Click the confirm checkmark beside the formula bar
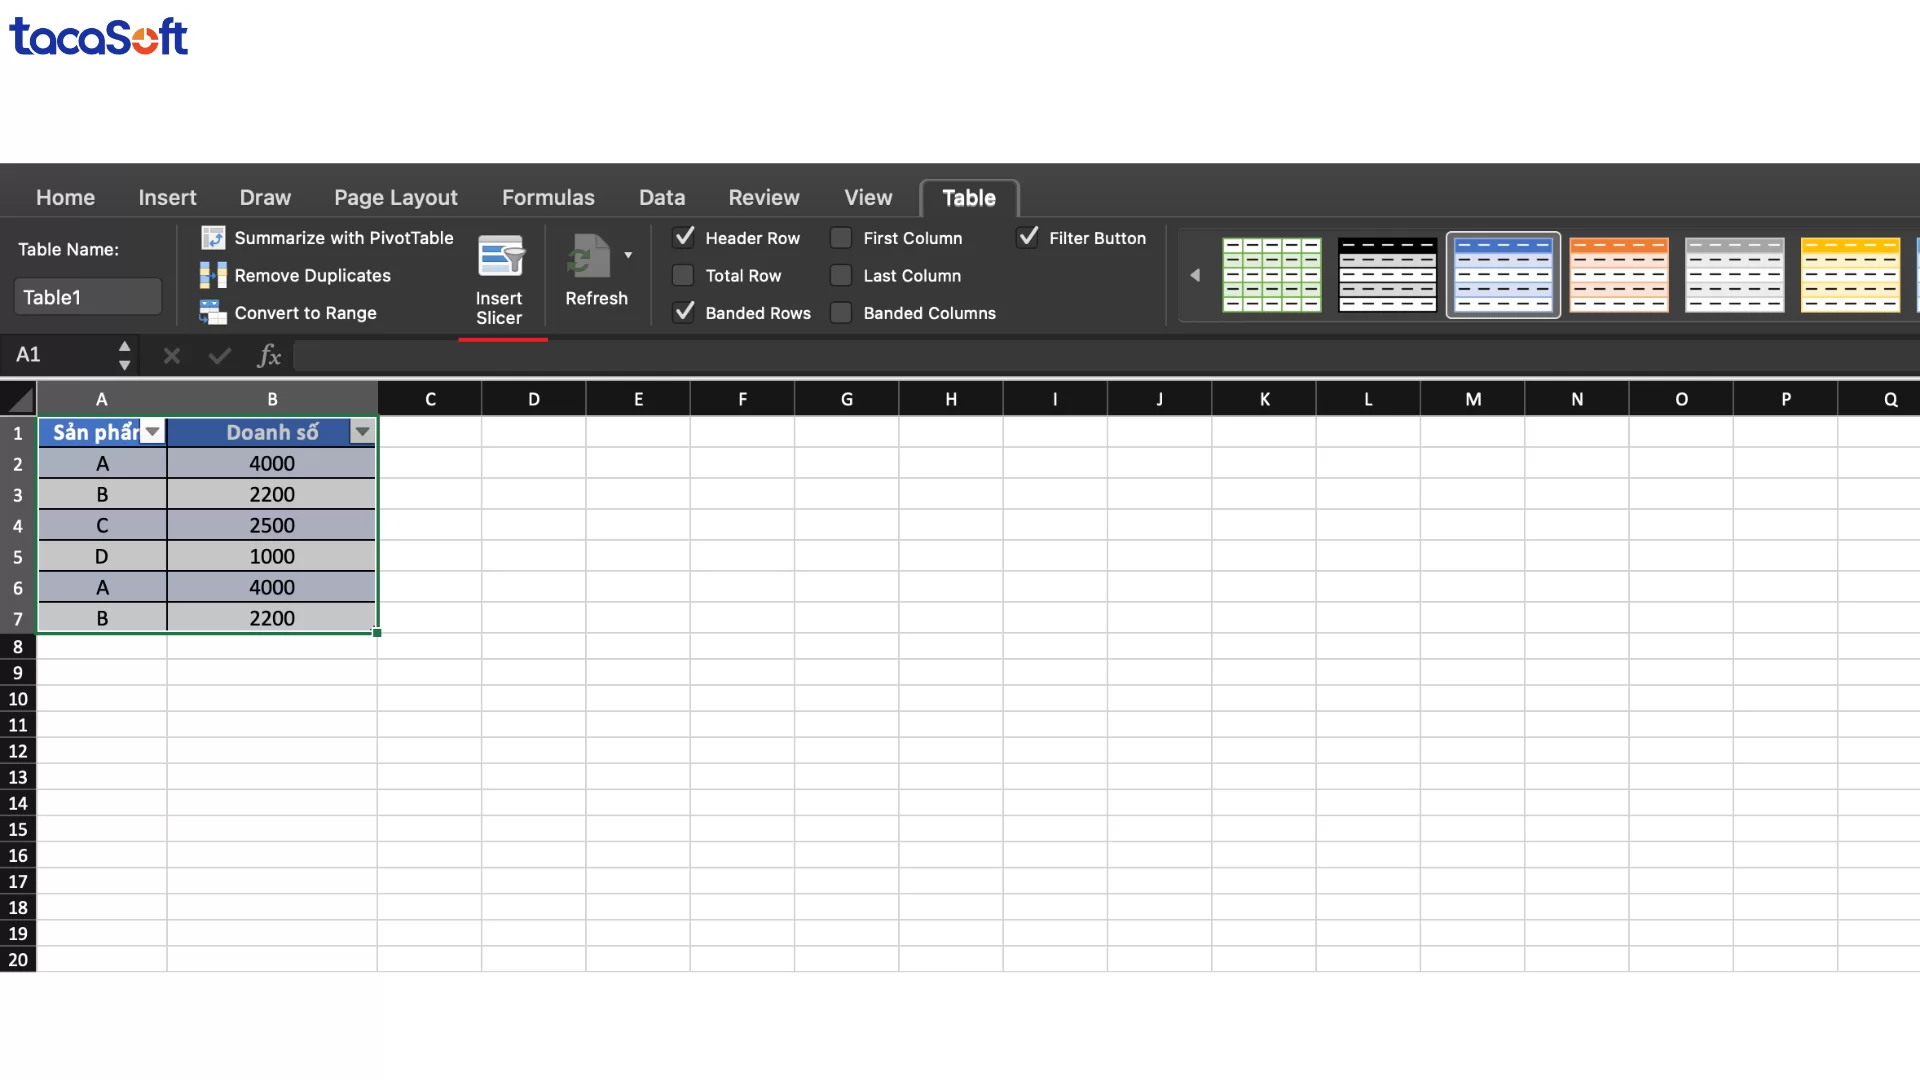This screenshot has width=1920, height=1080. tap(219, 356)
